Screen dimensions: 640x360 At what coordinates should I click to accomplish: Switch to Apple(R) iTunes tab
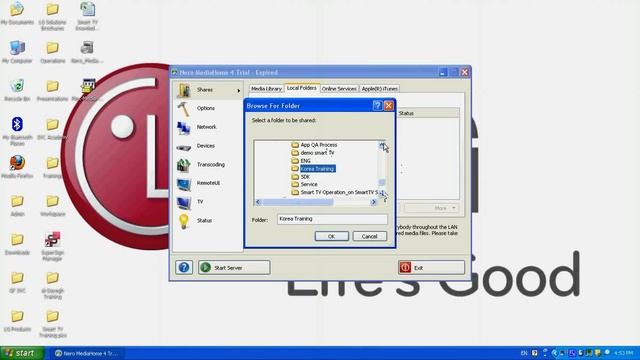[380, 89]
